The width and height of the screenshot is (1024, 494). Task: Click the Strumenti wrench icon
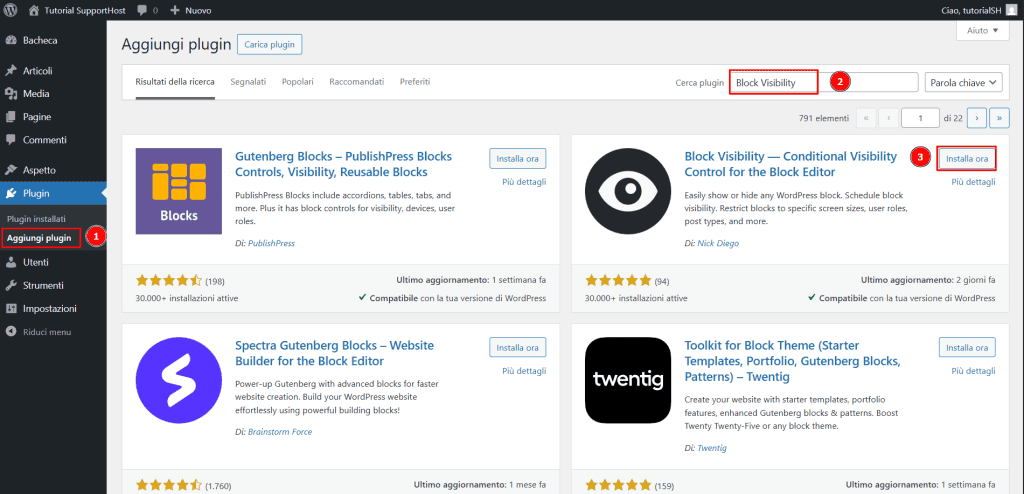coord(11,286)
